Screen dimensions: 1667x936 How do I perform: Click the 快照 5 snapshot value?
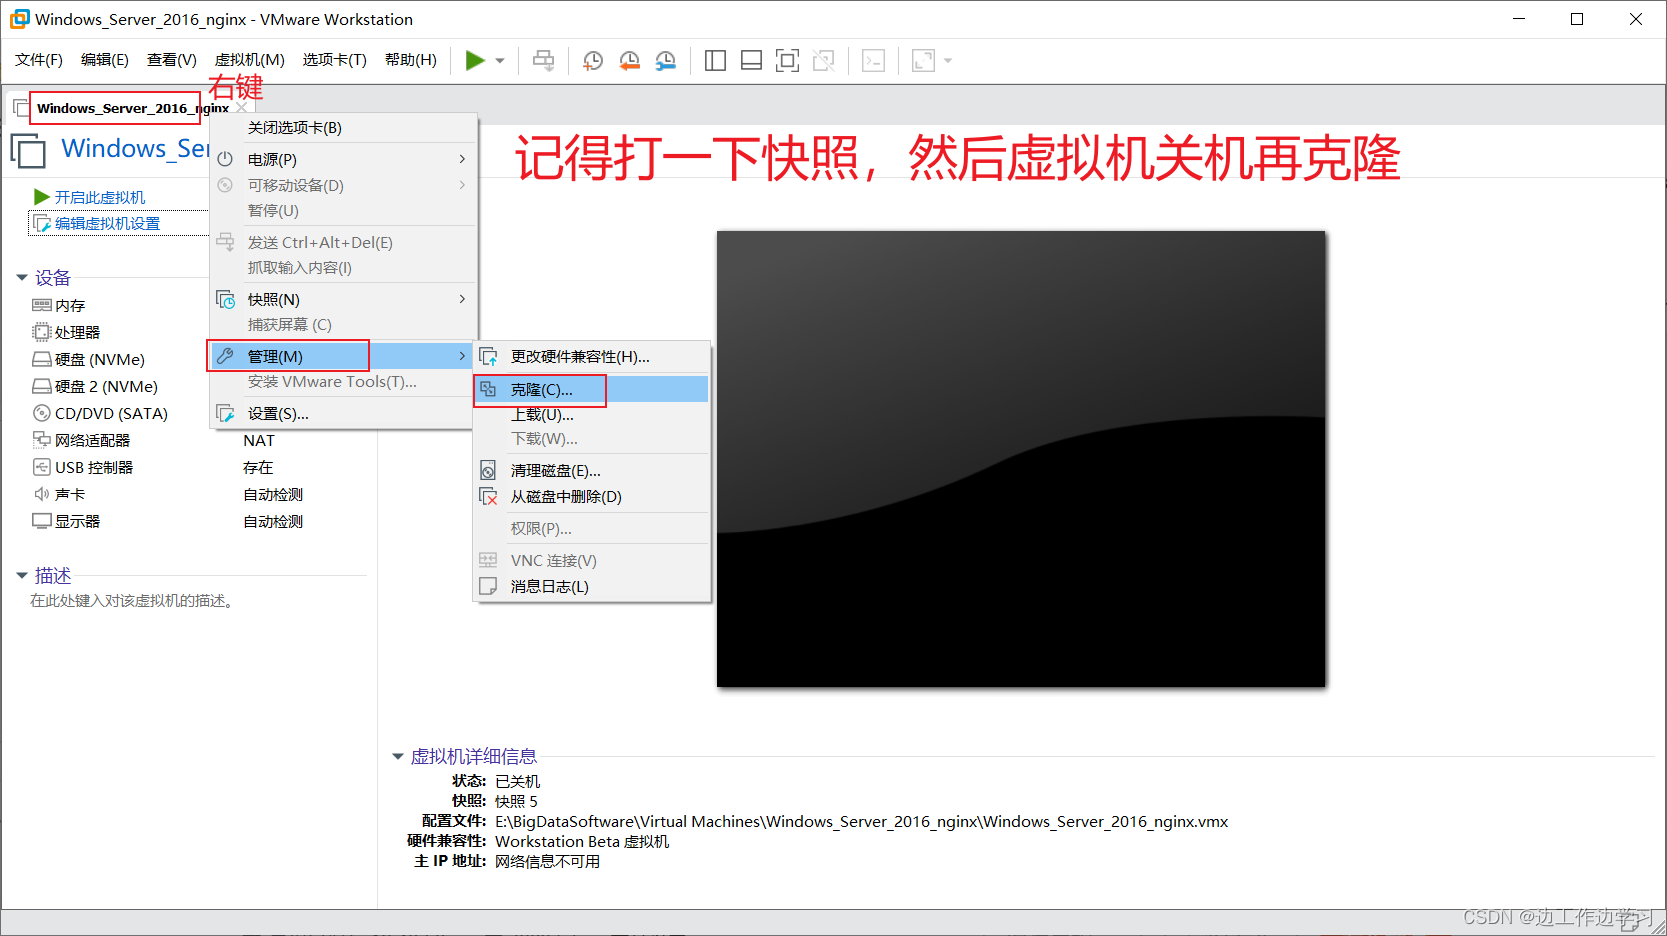pos(516,801)
